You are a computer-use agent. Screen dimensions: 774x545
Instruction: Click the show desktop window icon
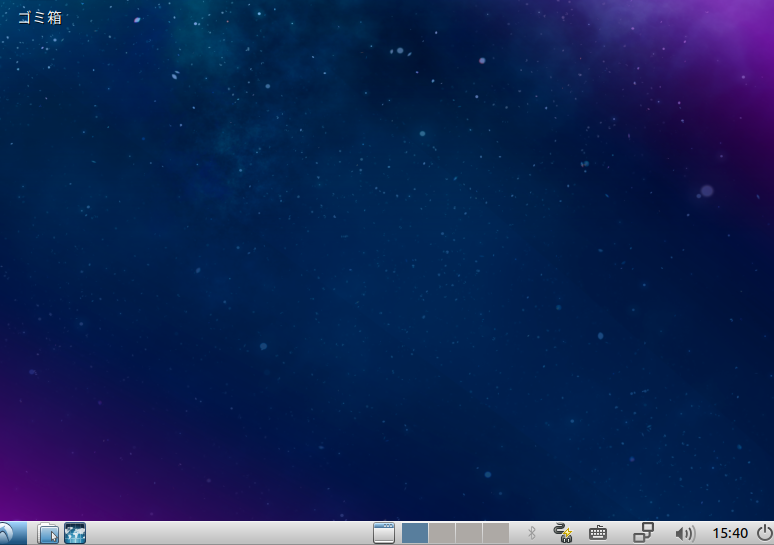[x=384, y=533]
